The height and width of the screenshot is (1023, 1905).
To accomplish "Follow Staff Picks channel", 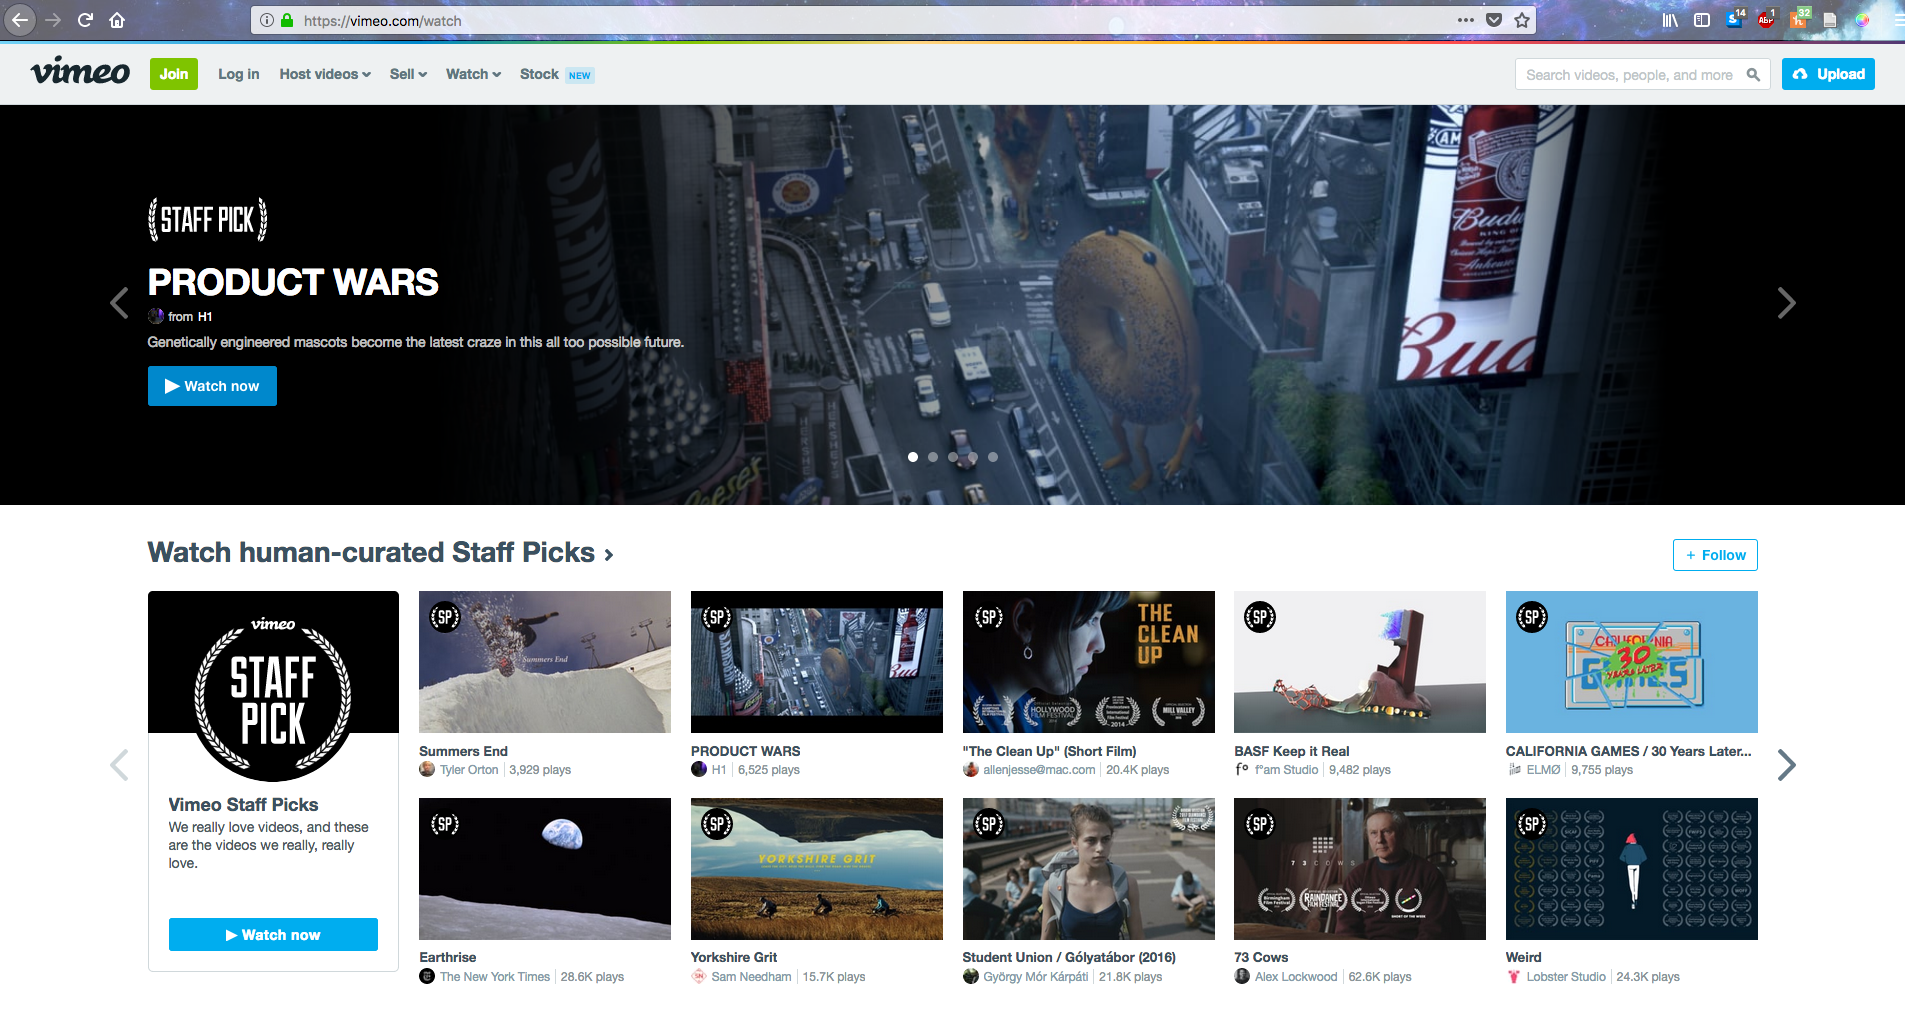I will point(1715,555).
